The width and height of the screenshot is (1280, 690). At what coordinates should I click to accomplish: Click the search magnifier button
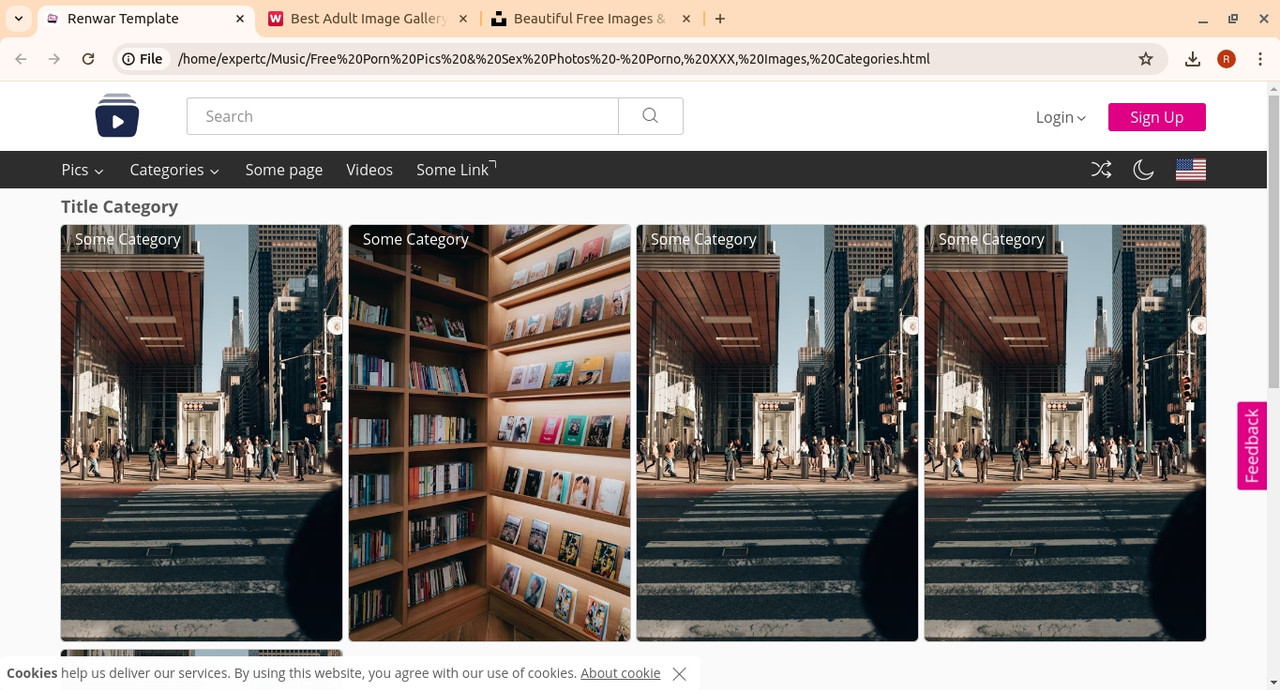650,116
